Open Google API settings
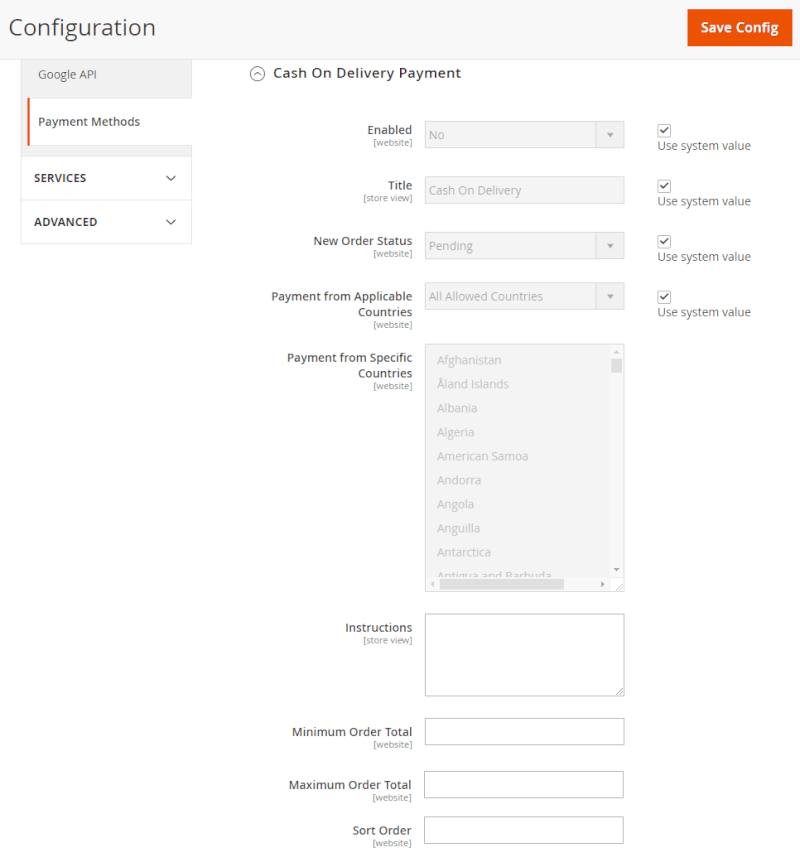This screenshot has width=800, height=862. point(67,73)
